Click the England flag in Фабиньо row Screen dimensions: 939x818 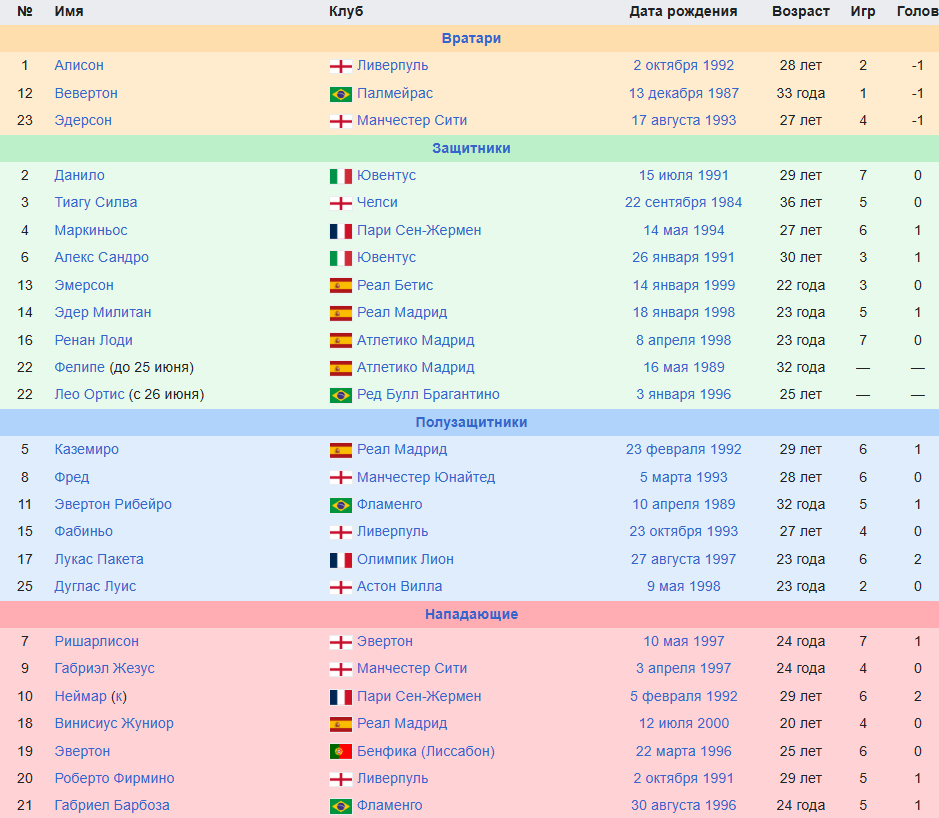(x=341, y=532)
